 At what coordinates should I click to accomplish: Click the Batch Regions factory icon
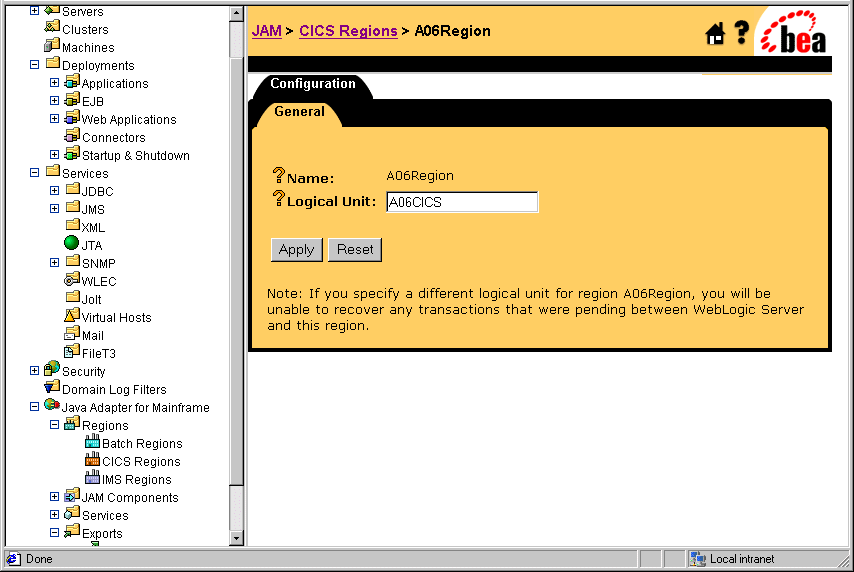coord(93,441)
